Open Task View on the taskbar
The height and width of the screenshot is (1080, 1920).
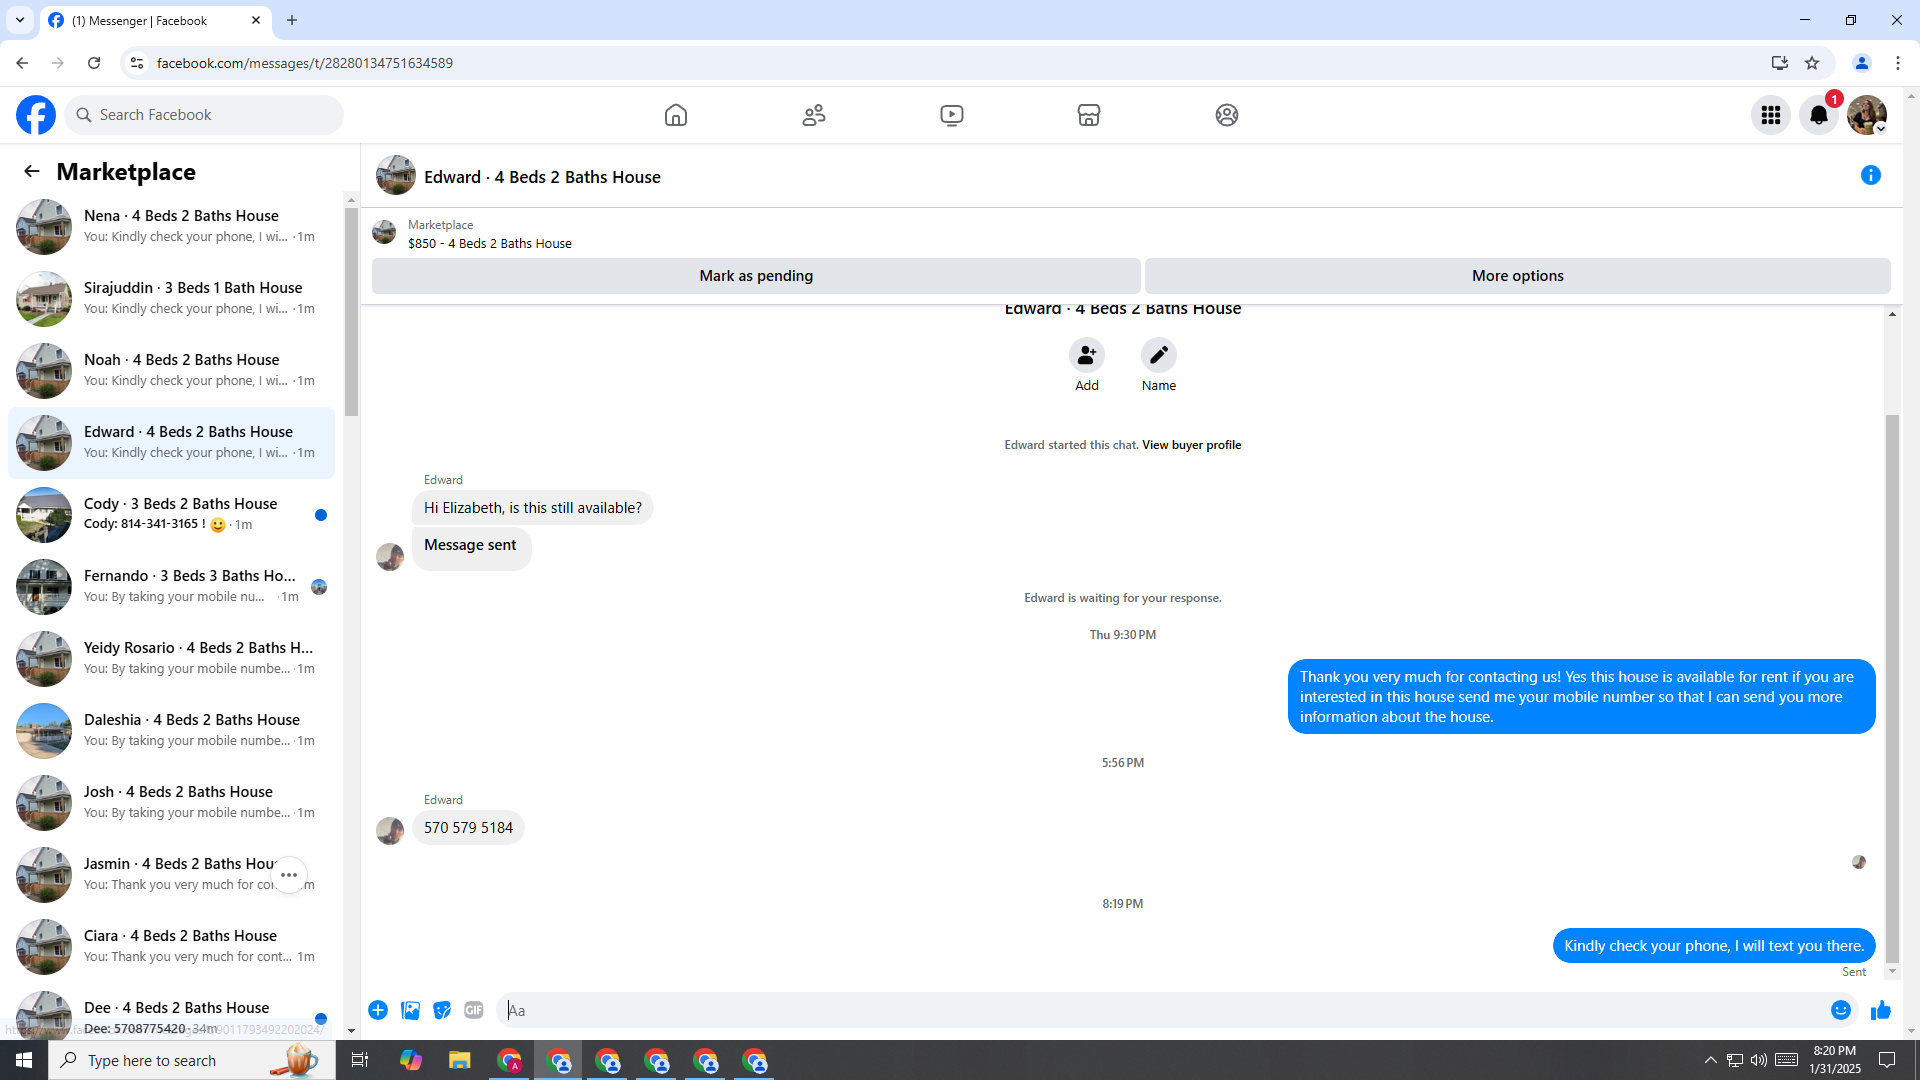tap(360, 1060)
